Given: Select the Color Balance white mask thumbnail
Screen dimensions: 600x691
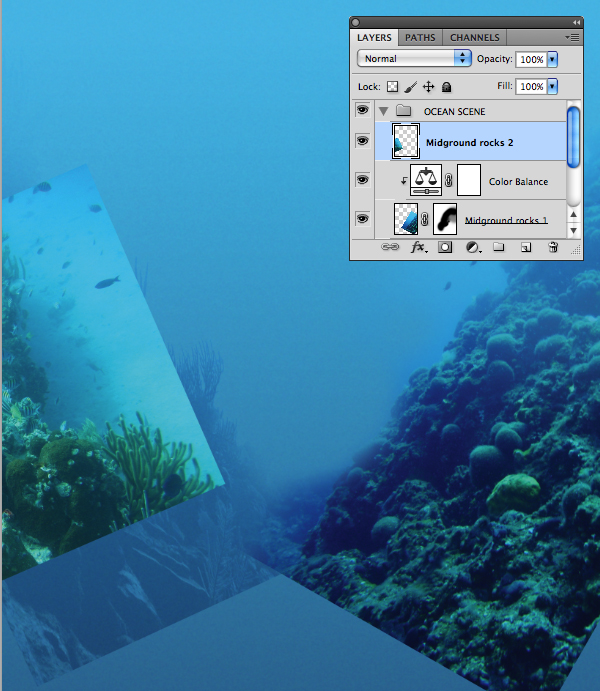Looking at the screenshot, I should pos(469,180).
